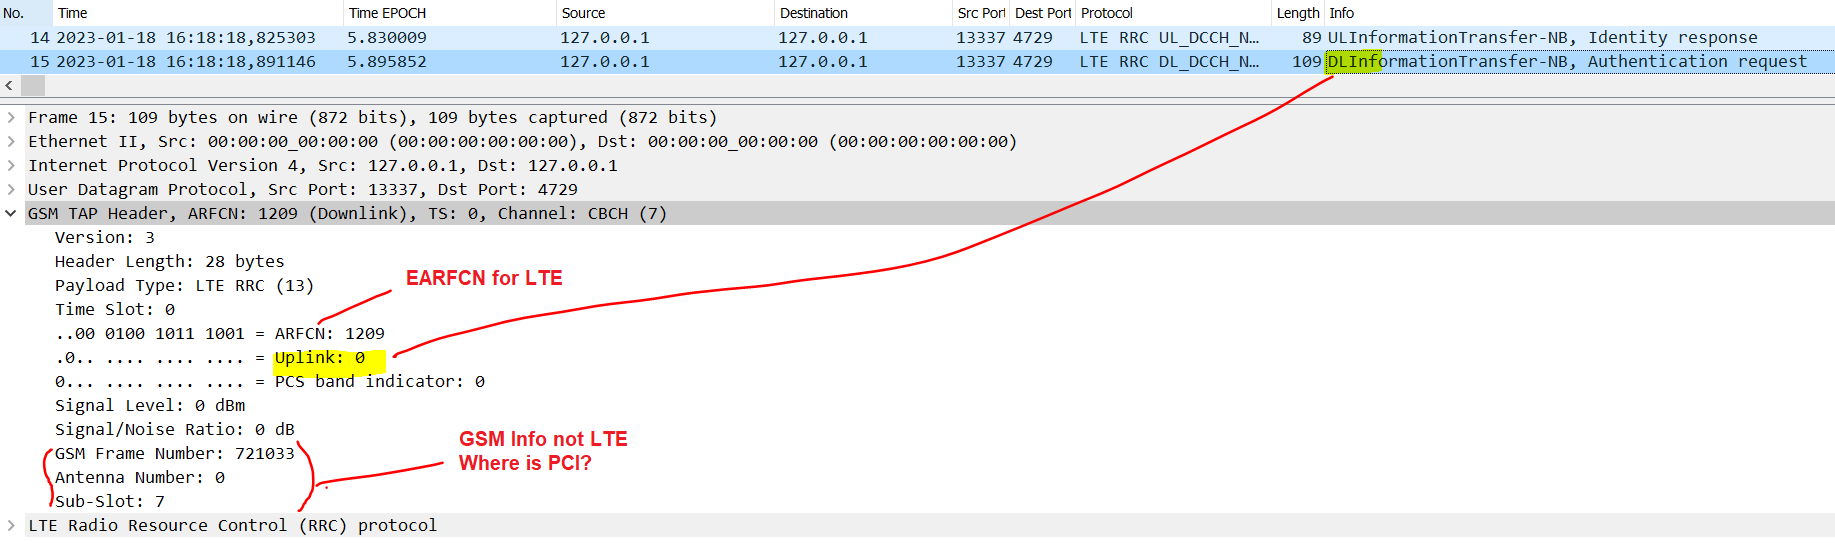Sort by the Src Port column header
The image size is (1835, 553).
(981, 13)
